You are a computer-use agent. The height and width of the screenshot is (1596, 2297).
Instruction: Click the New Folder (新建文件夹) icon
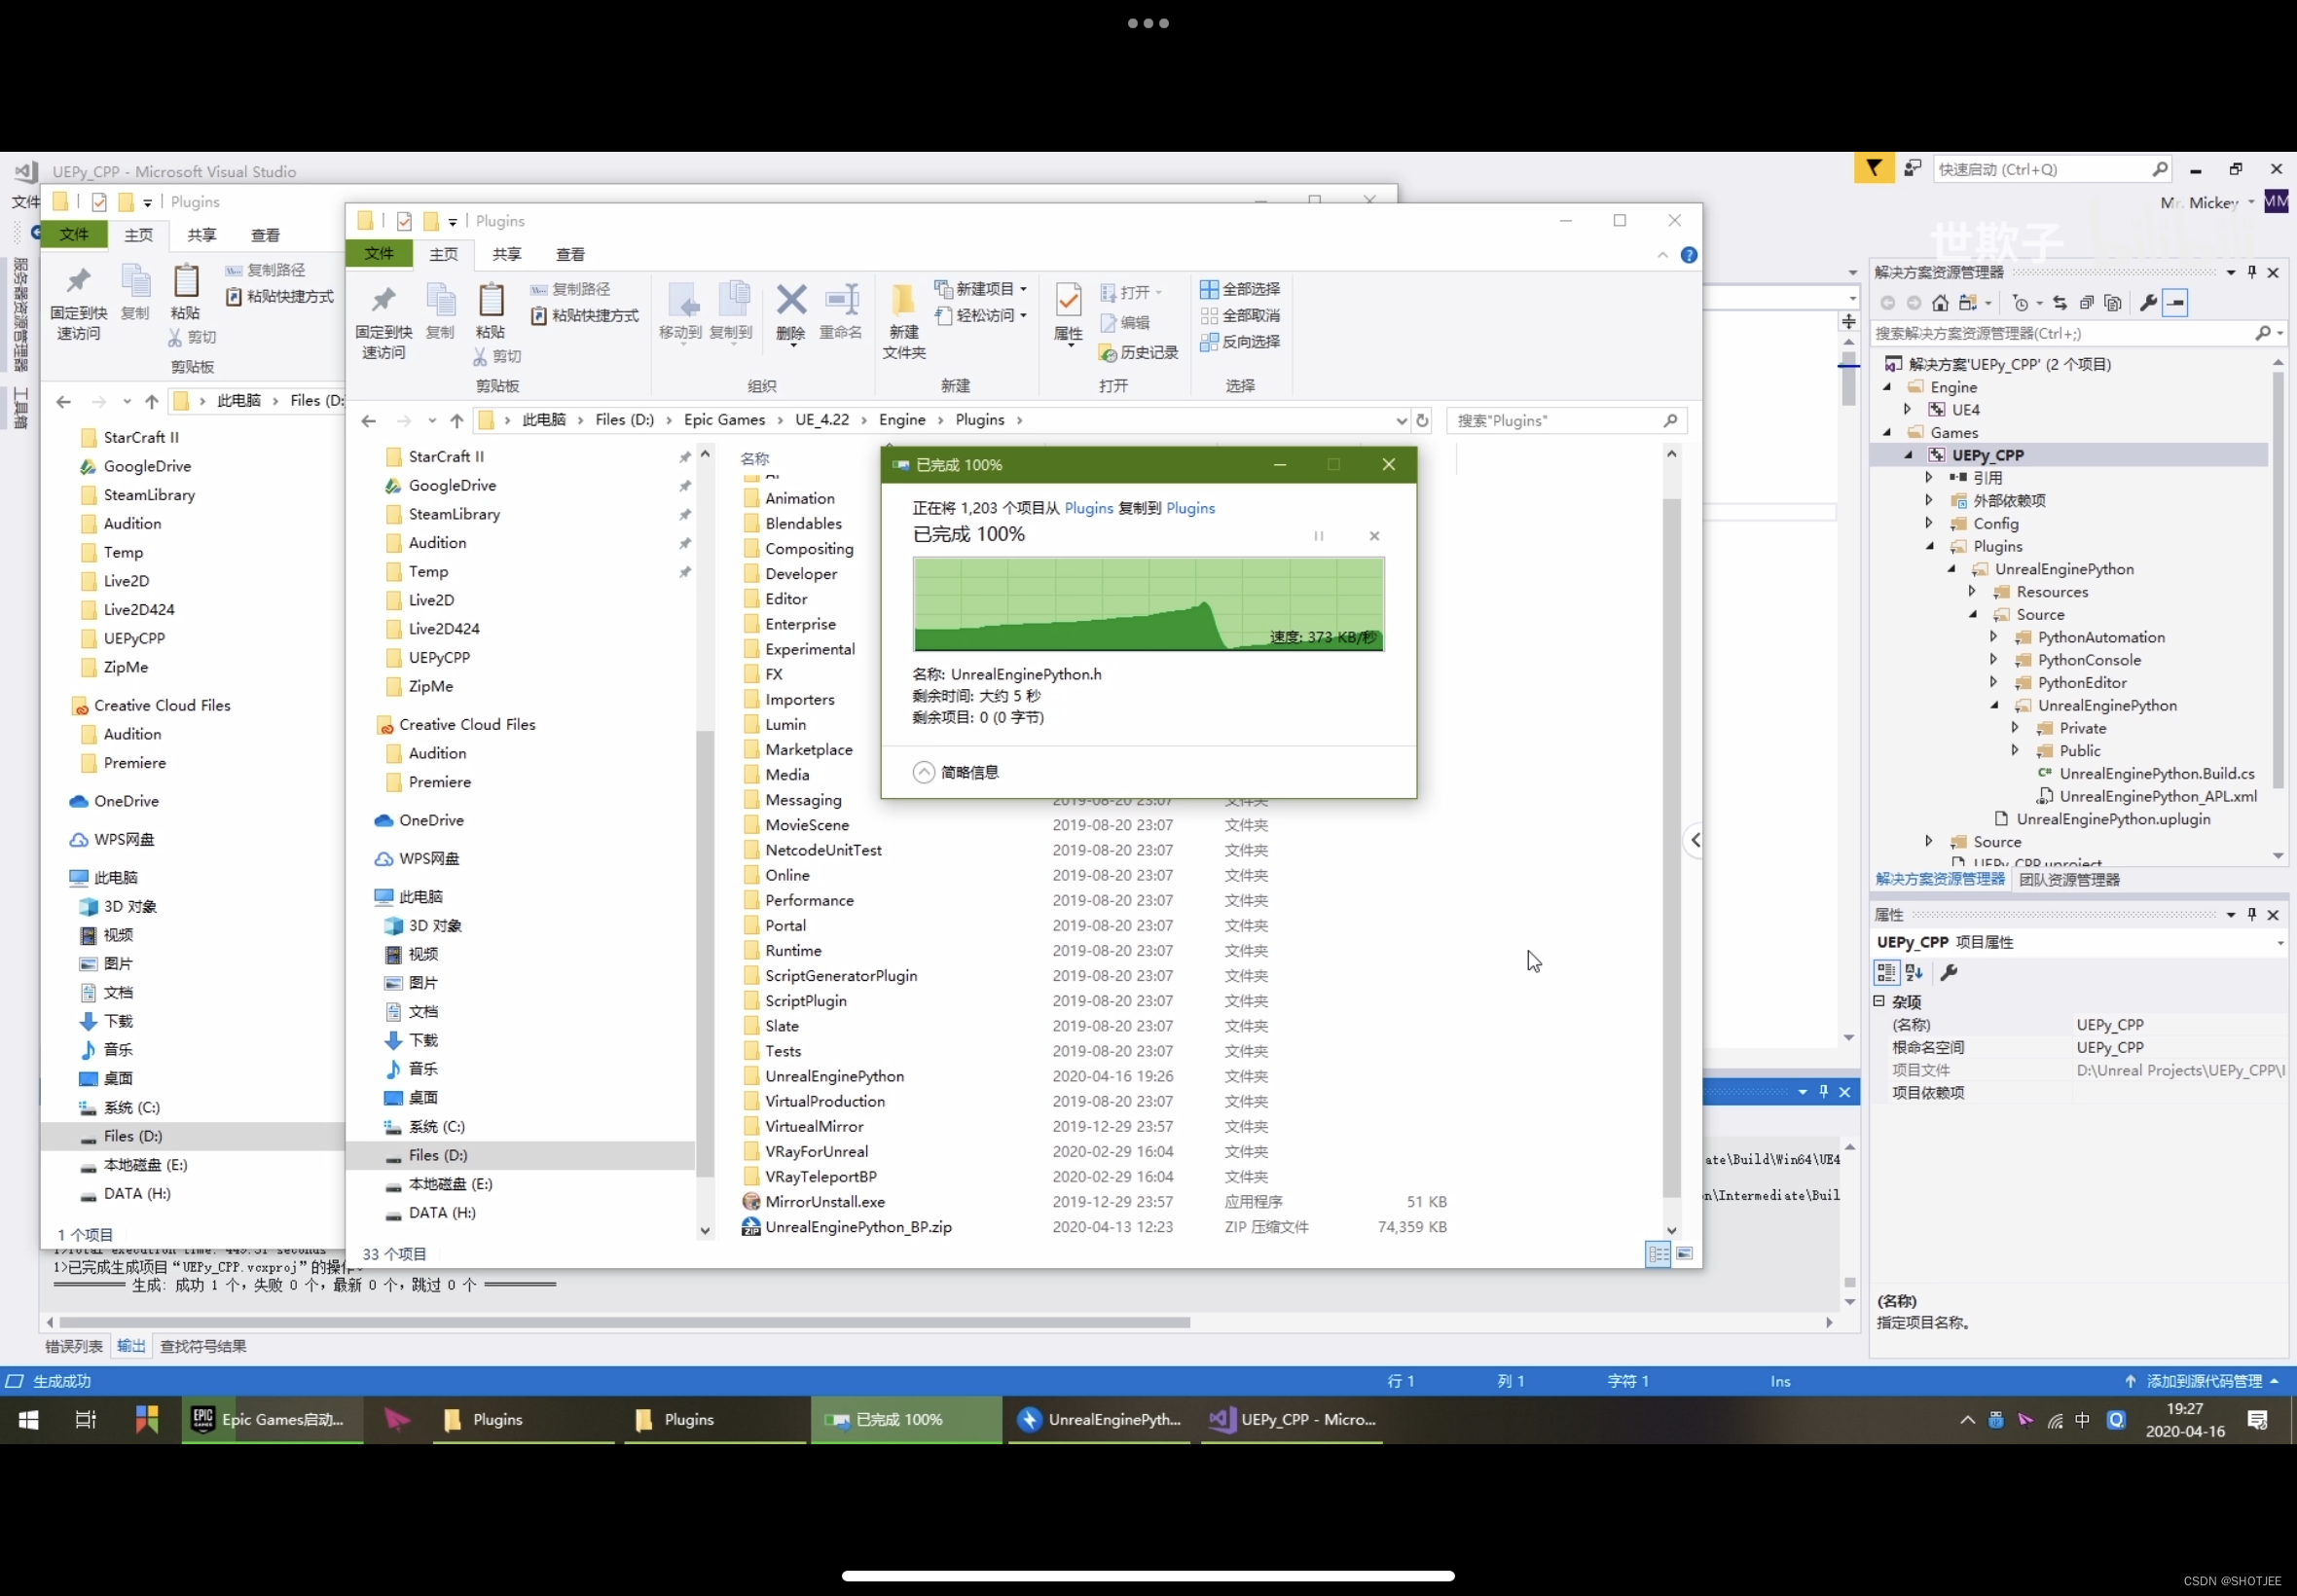click(904, 321)
